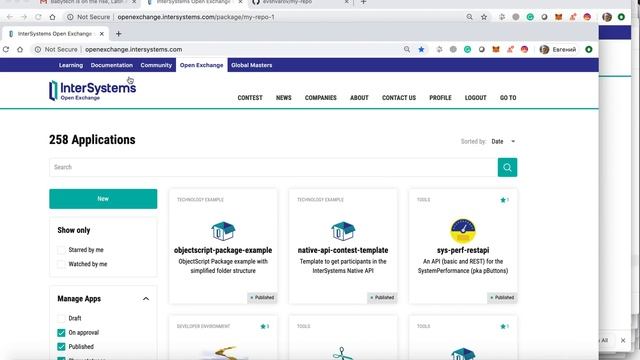The width and height of the screenshot is (640, 360).
Task: Click Published badge on objectscript-package-example card
Action: pyautogui.click(x=262, y=298)
